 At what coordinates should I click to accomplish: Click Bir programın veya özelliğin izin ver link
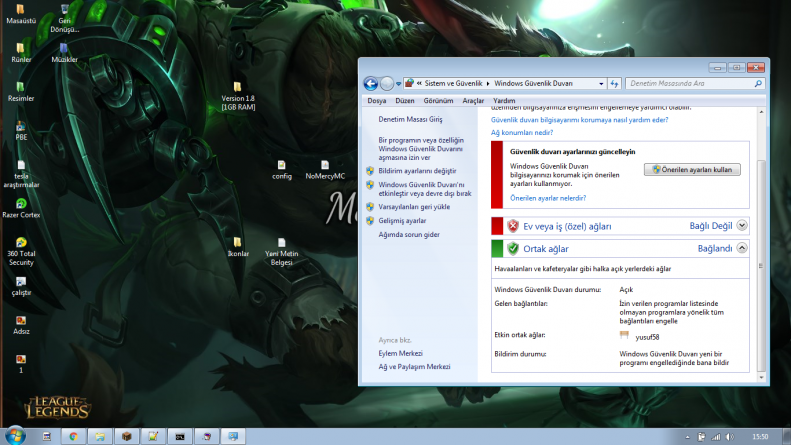click(x=421, y=149)
